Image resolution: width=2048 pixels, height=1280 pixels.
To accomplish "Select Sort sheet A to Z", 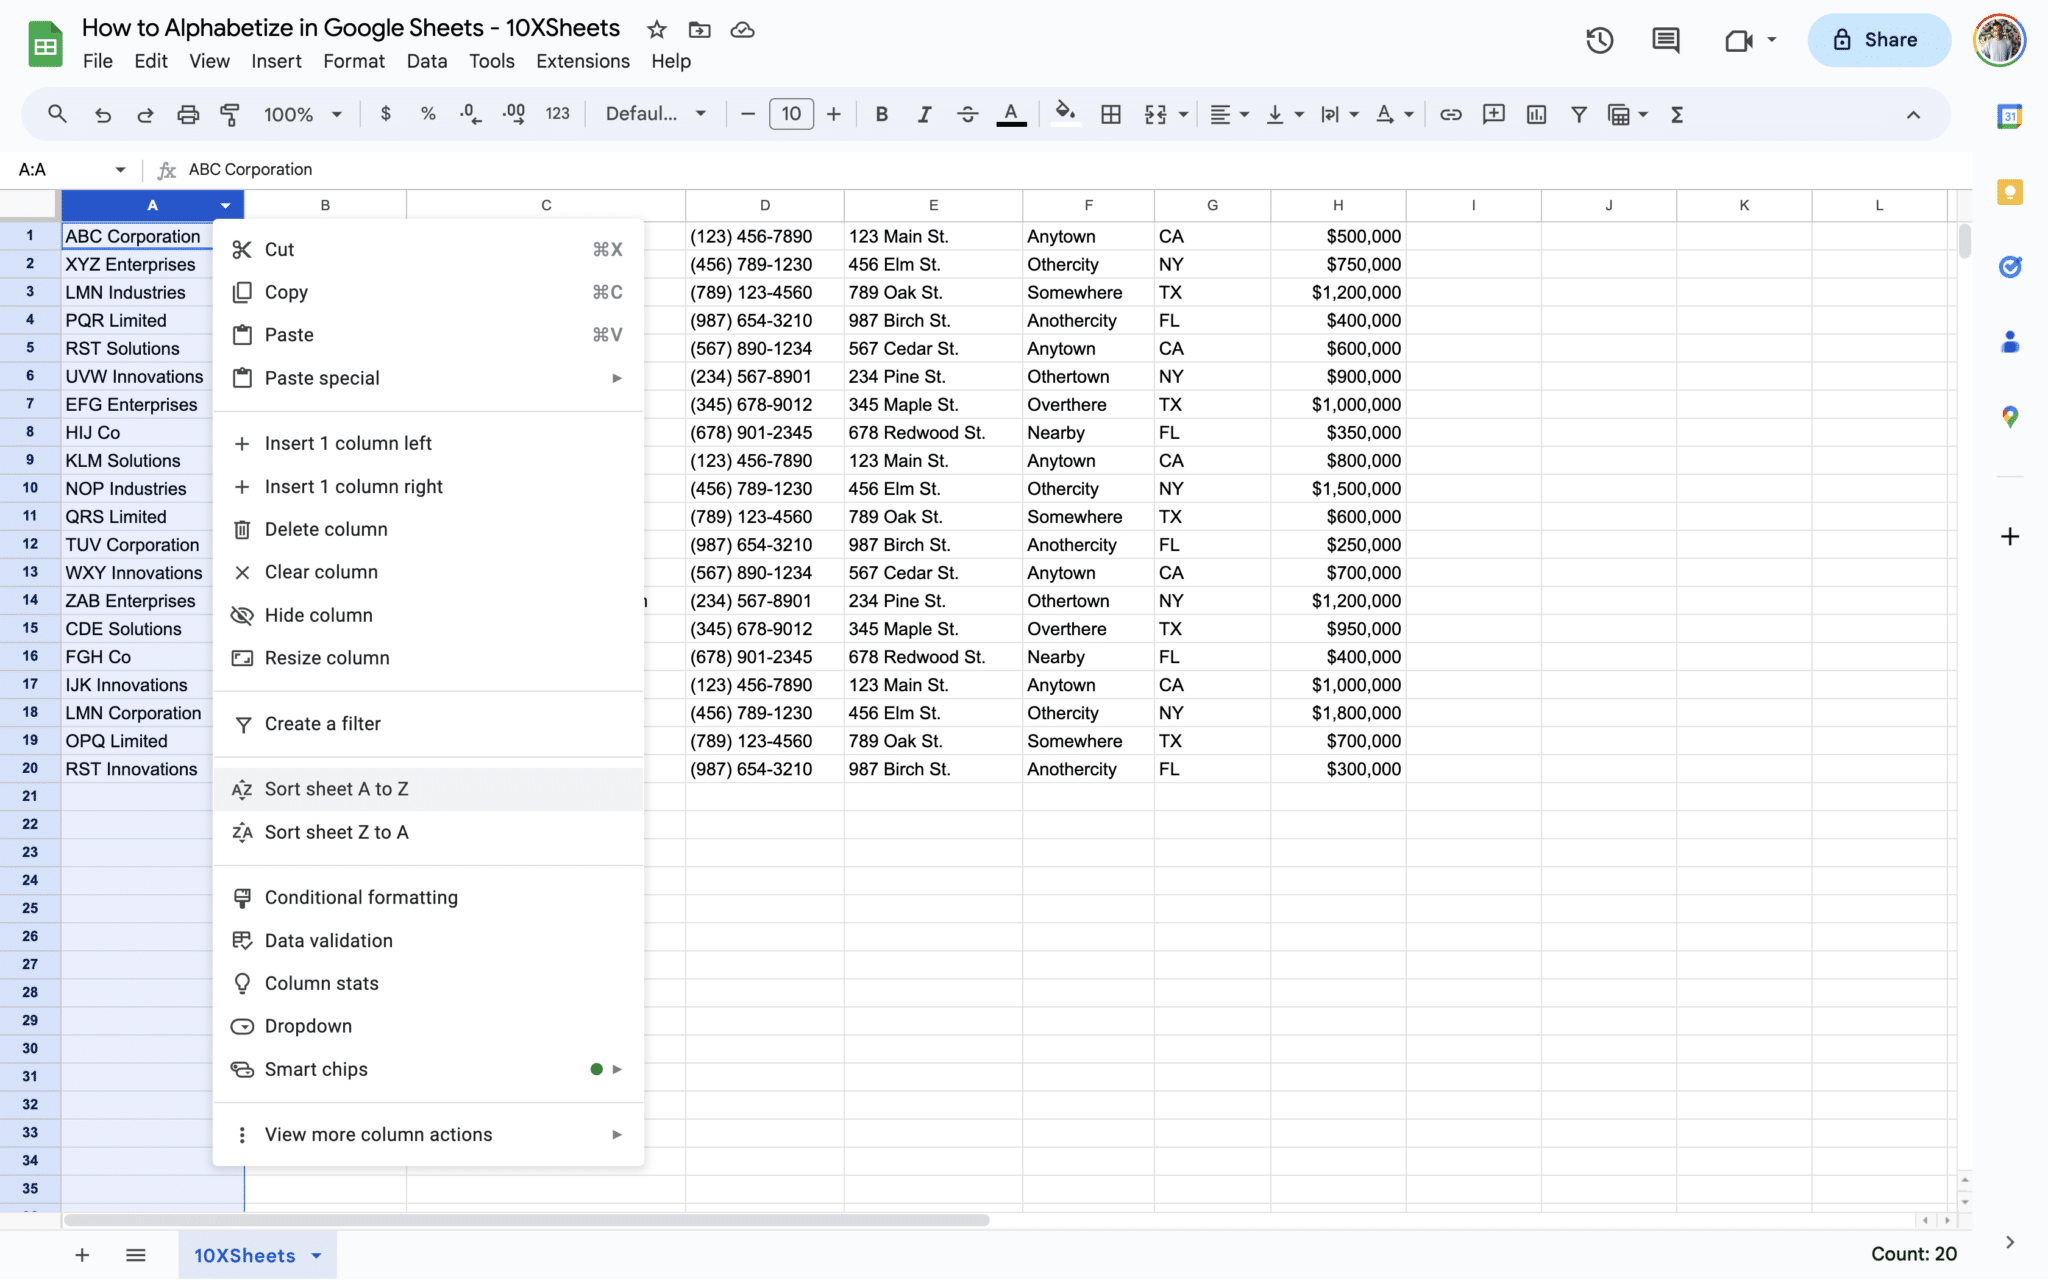I will coord(336,789).
